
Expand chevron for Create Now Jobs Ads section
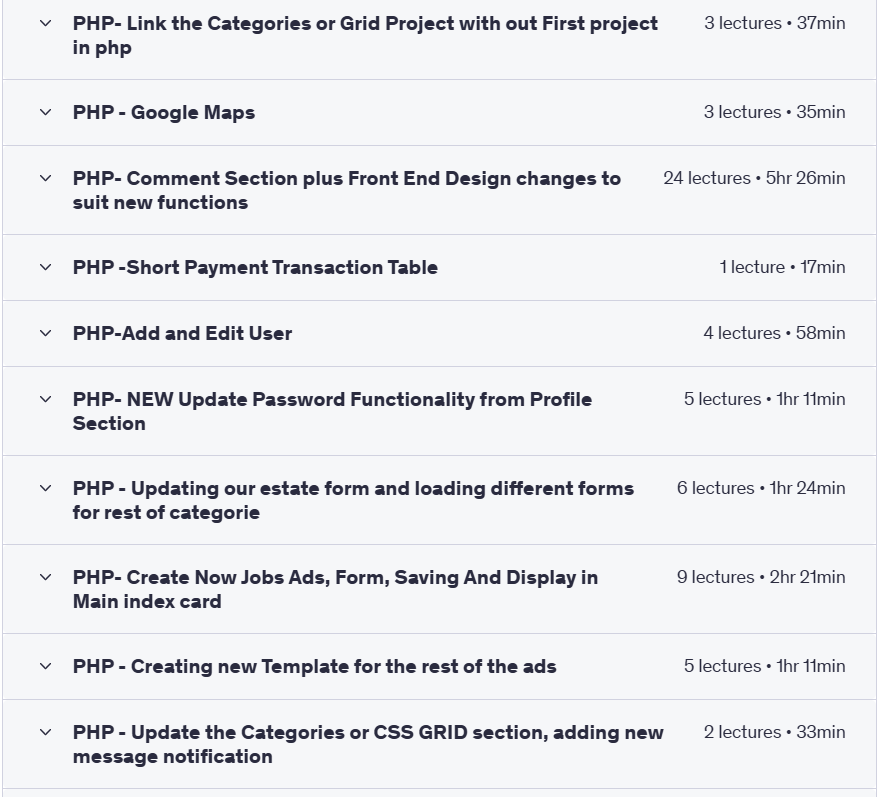46,577
